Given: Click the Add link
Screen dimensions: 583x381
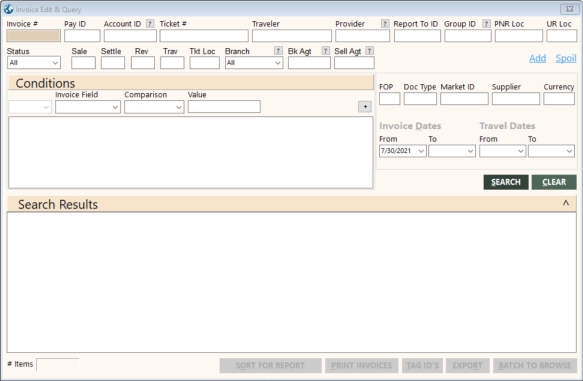Looking at the screenshot, I should tap(537, 58).
